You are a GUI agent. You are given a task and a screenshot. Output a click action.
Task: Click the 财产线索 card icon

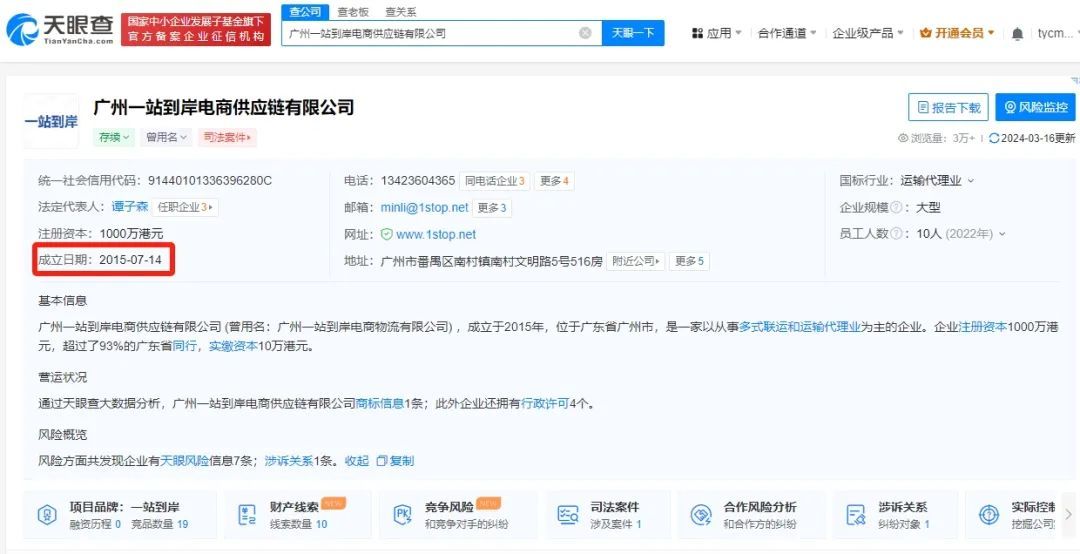pos(246,515)
